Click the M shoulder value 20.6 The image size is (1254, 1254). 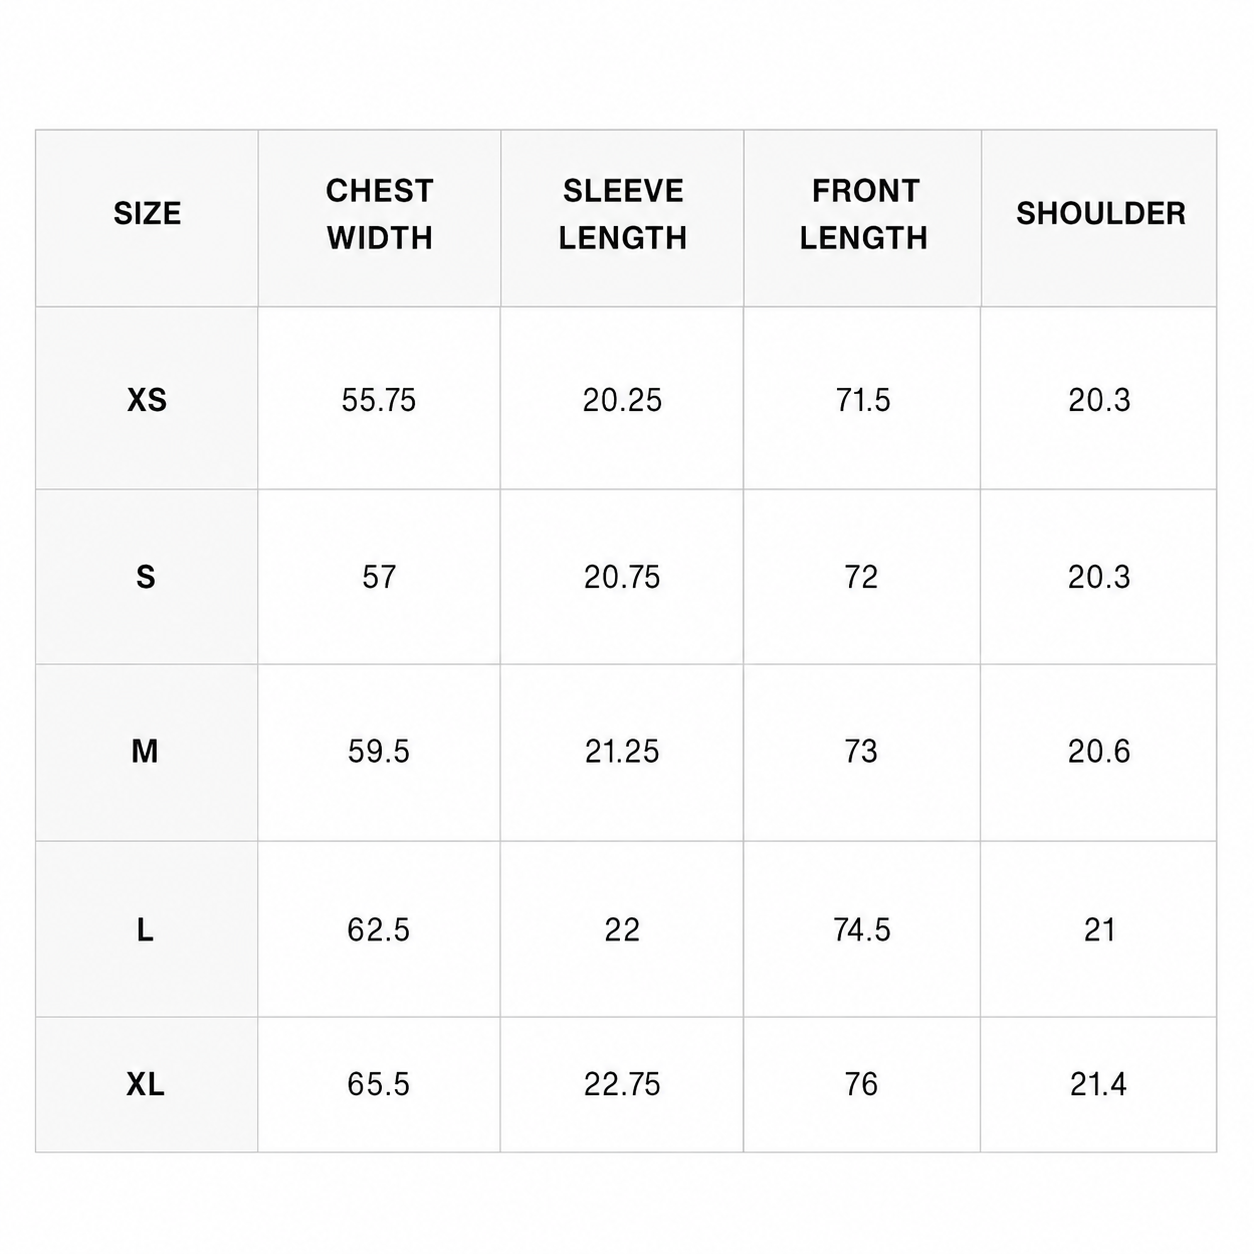pyautogui.click(x=1098, y=751)
